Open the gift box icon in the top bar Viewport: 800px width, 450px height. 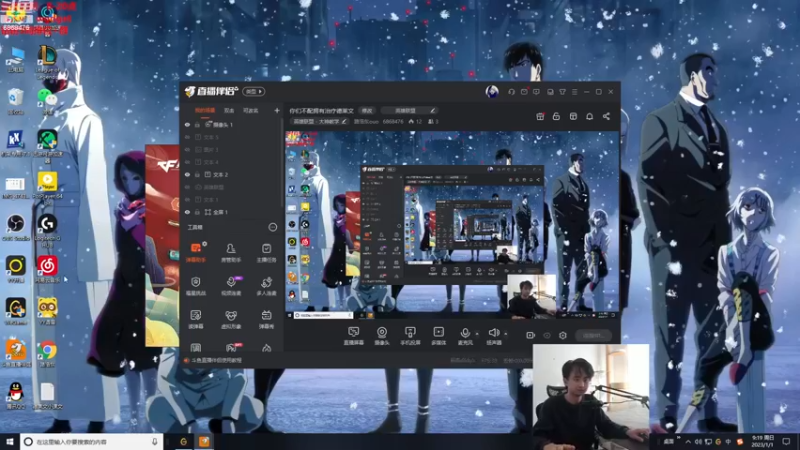coord(540,116)
